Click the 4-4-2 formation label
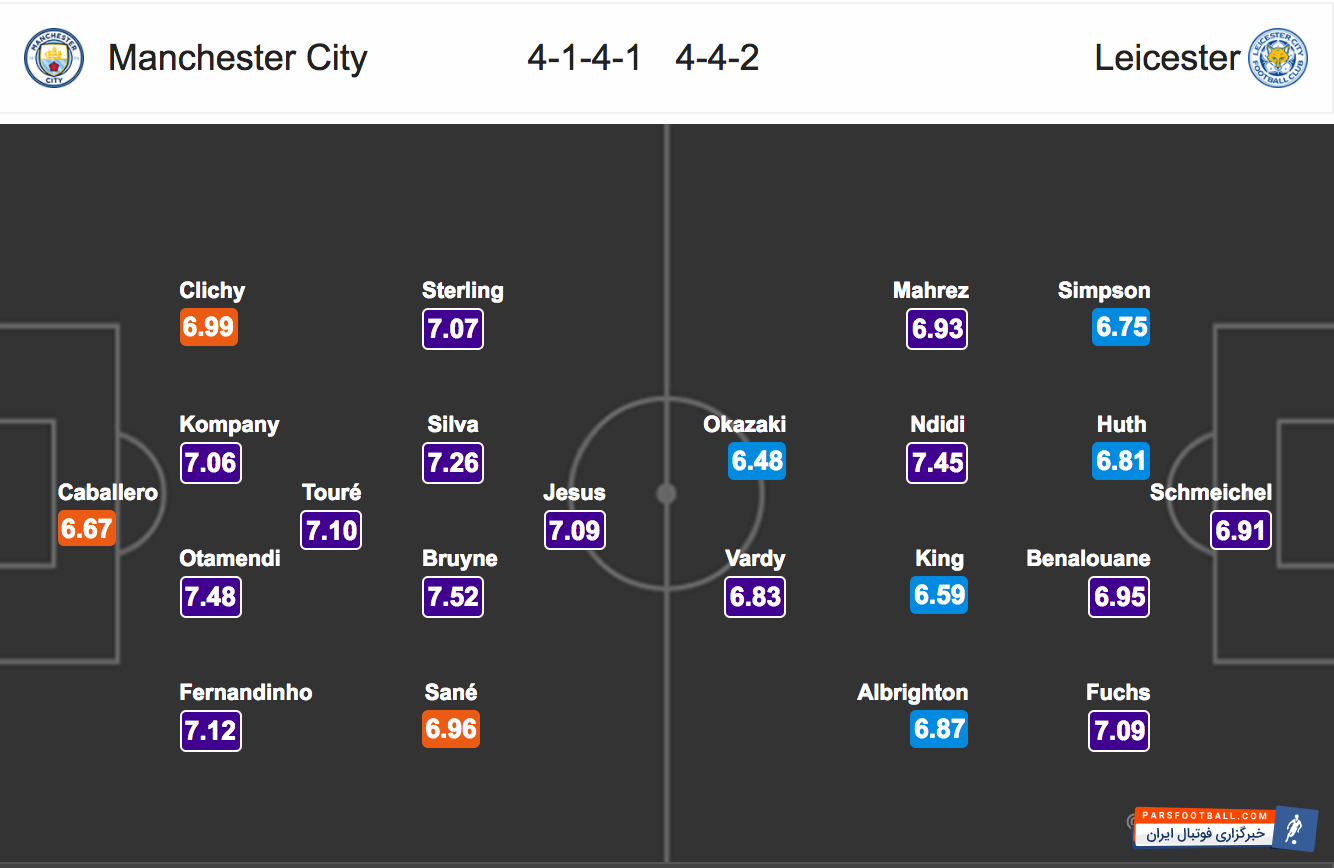Image resolution: width=1334 pixels, height=868 pixels. [717, 58]
